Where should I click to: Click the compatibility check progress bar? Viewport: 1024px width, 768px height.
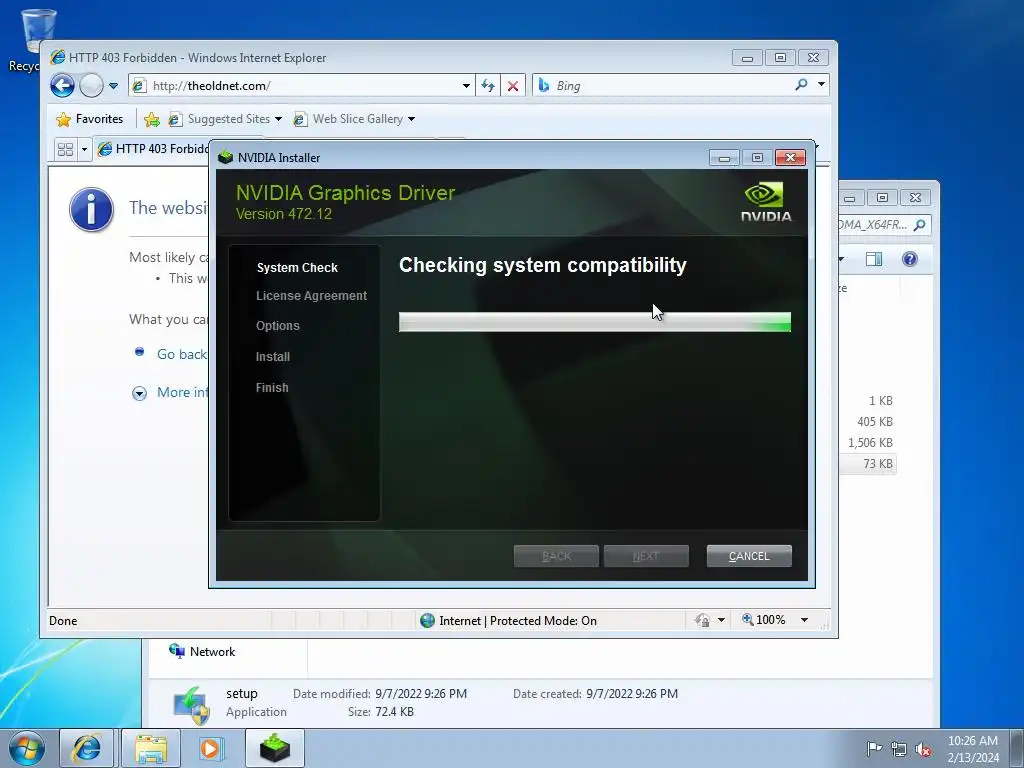pyautogui.click(x=595, y=322)
